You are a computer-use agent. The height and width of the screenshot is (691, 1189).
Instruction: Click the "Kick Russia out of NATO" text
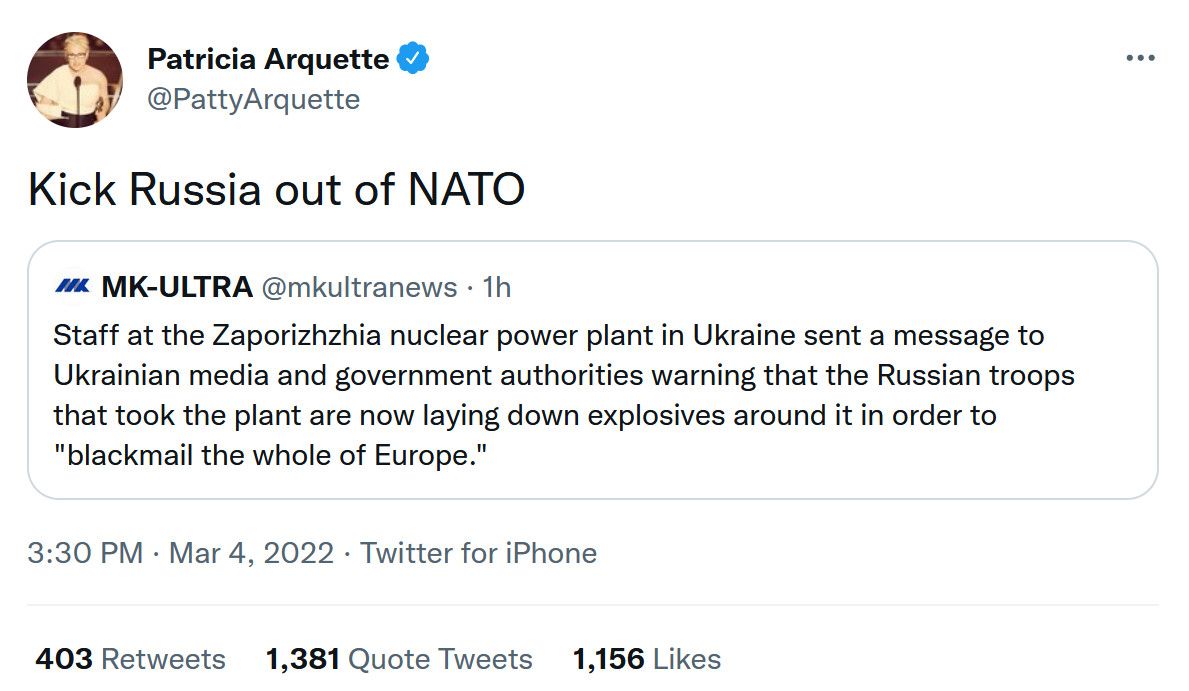tap(276, 190)
